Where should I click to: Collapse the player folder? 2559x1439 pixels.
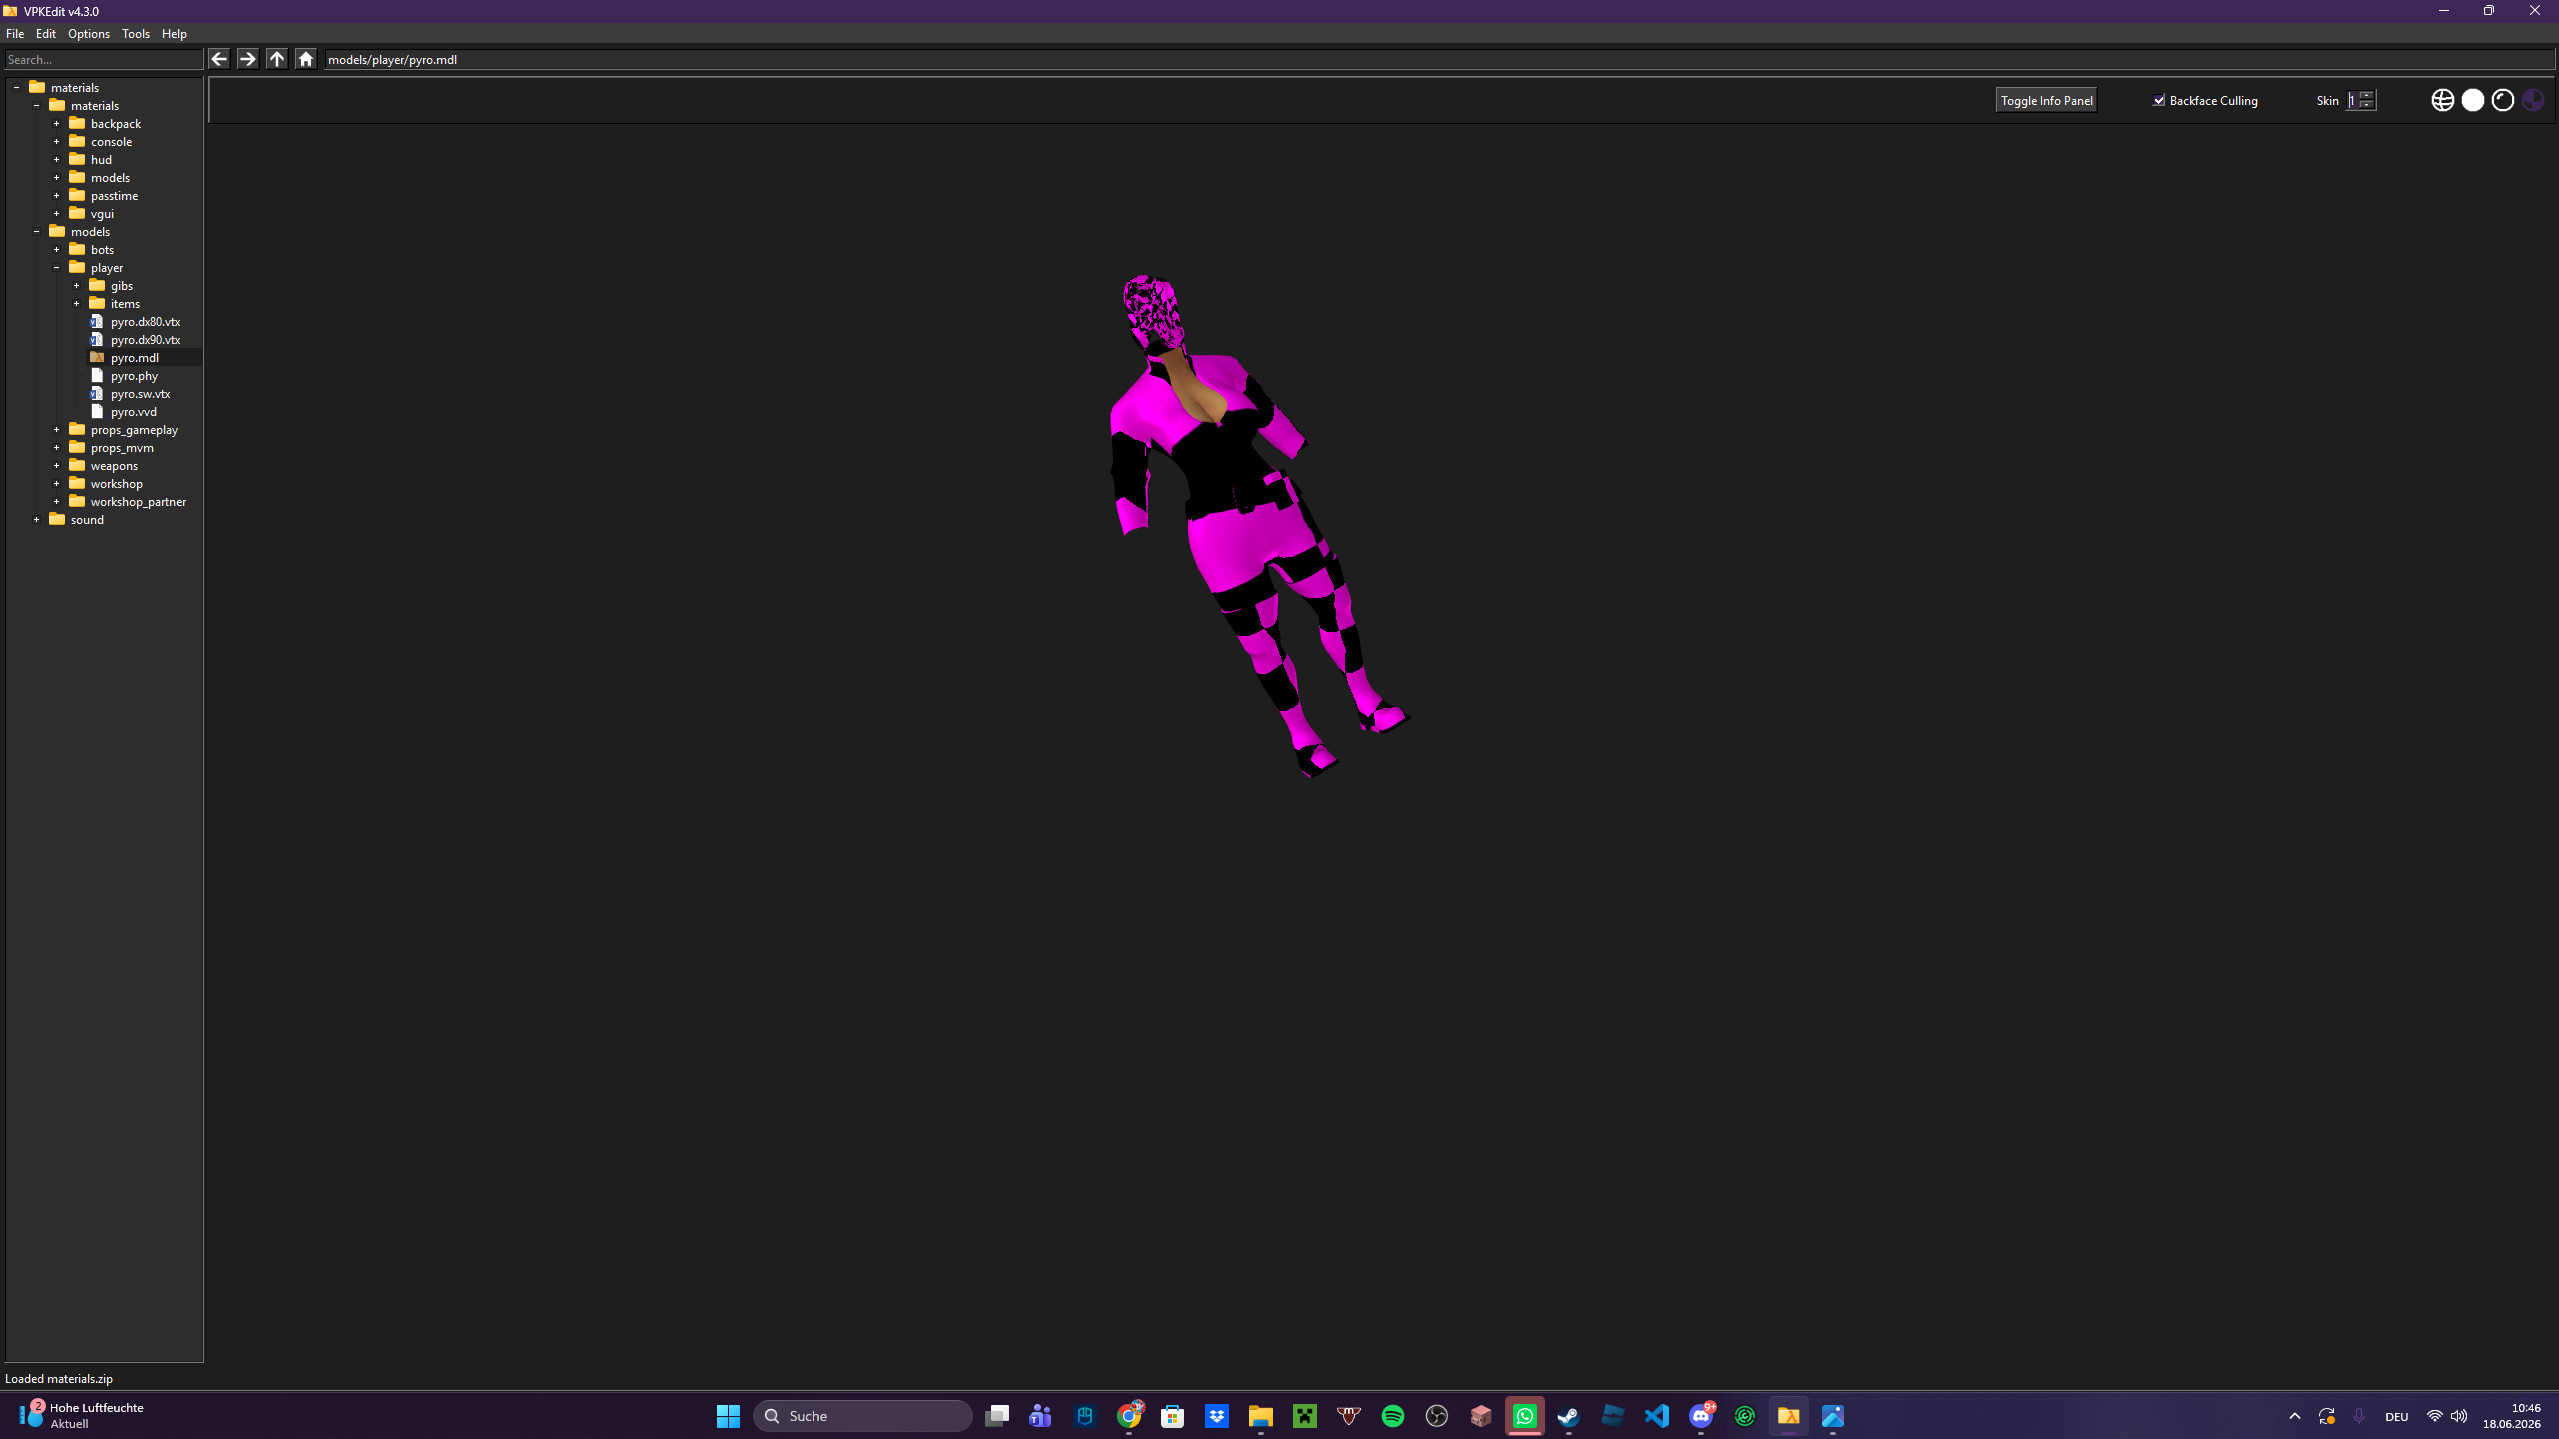(x=57, y=268)
